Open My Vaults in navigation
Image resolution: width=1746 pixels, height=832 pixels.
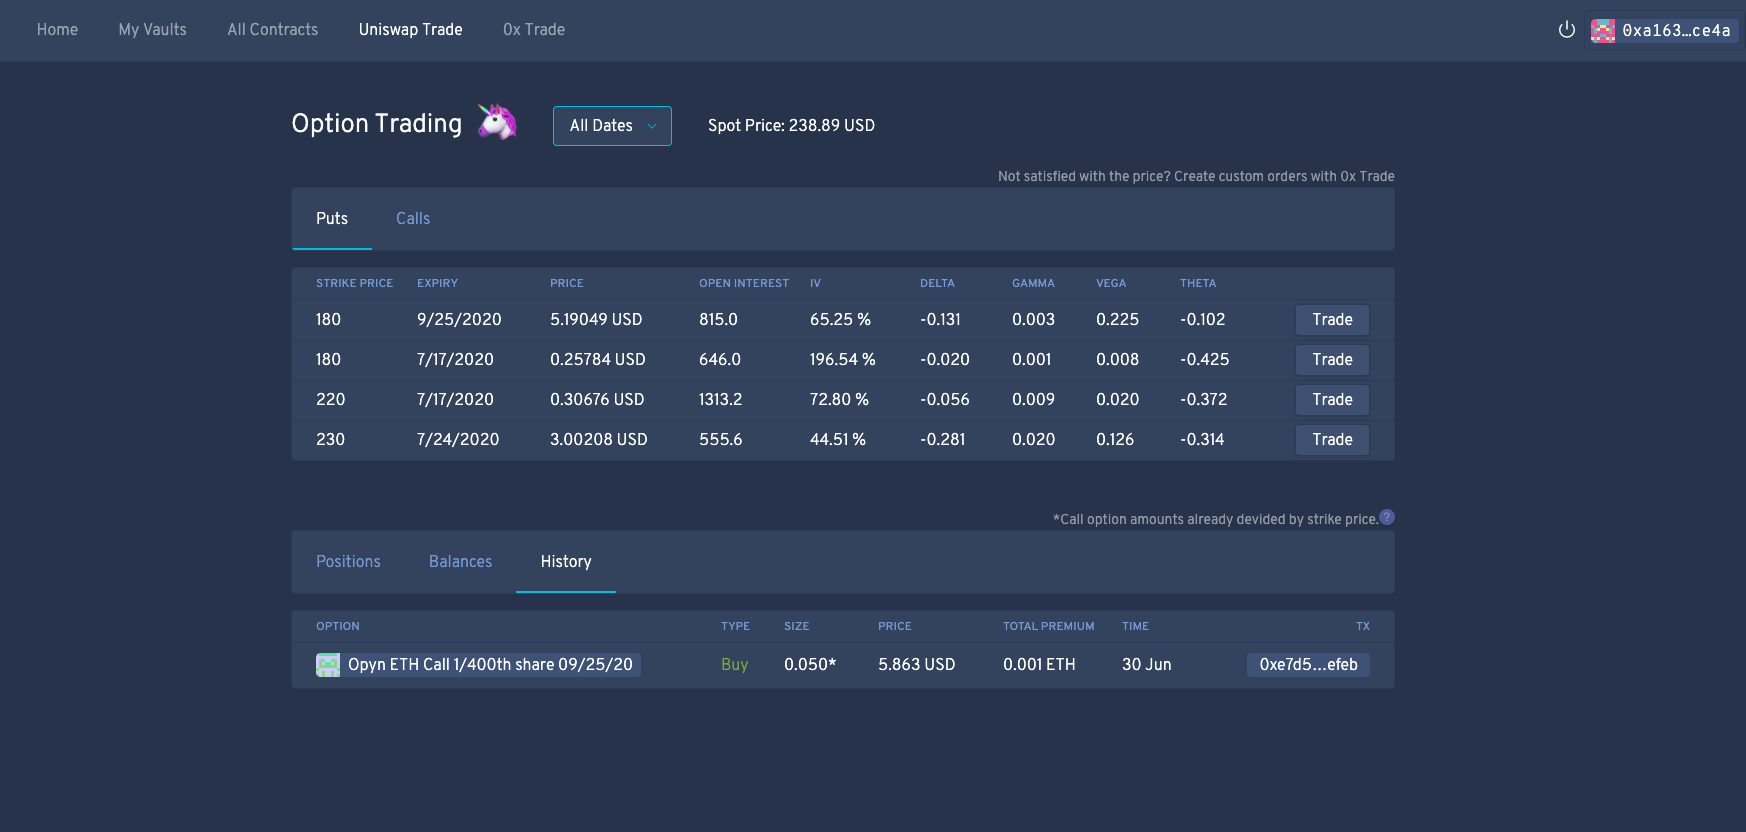tap(153, 30)
